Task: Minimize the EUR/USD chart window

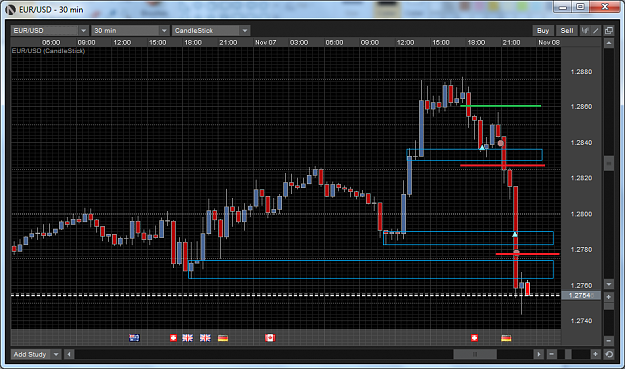Action: pyautogui.click(x=562, y=7)
